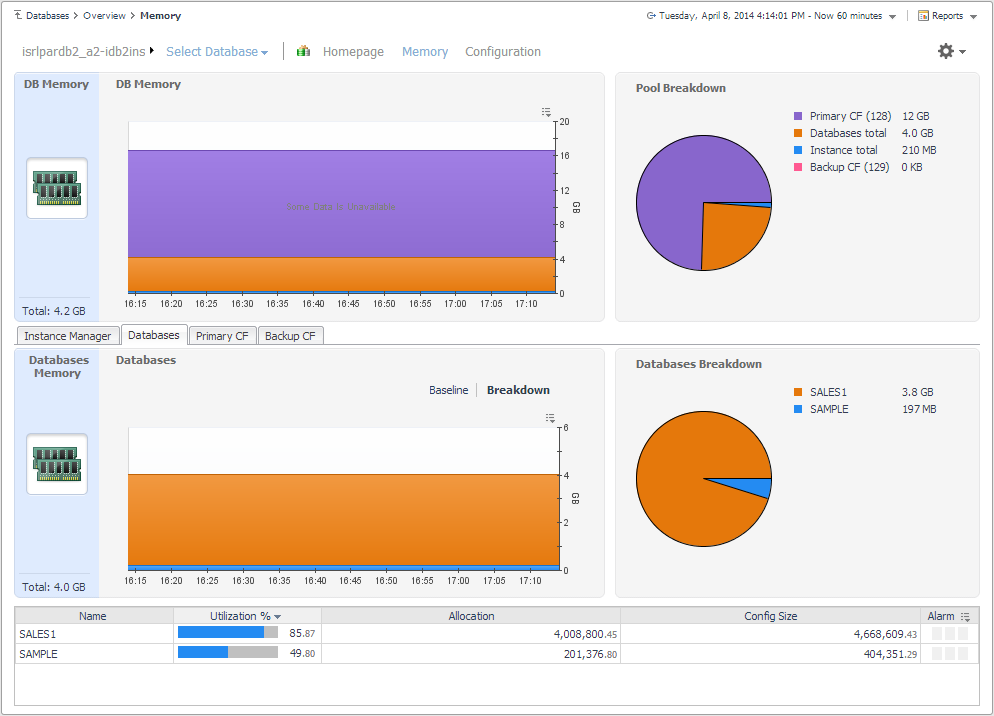Screen dimensions: 994x716
Task: Switch chart to Baseline view
Action: coord(448,390)
